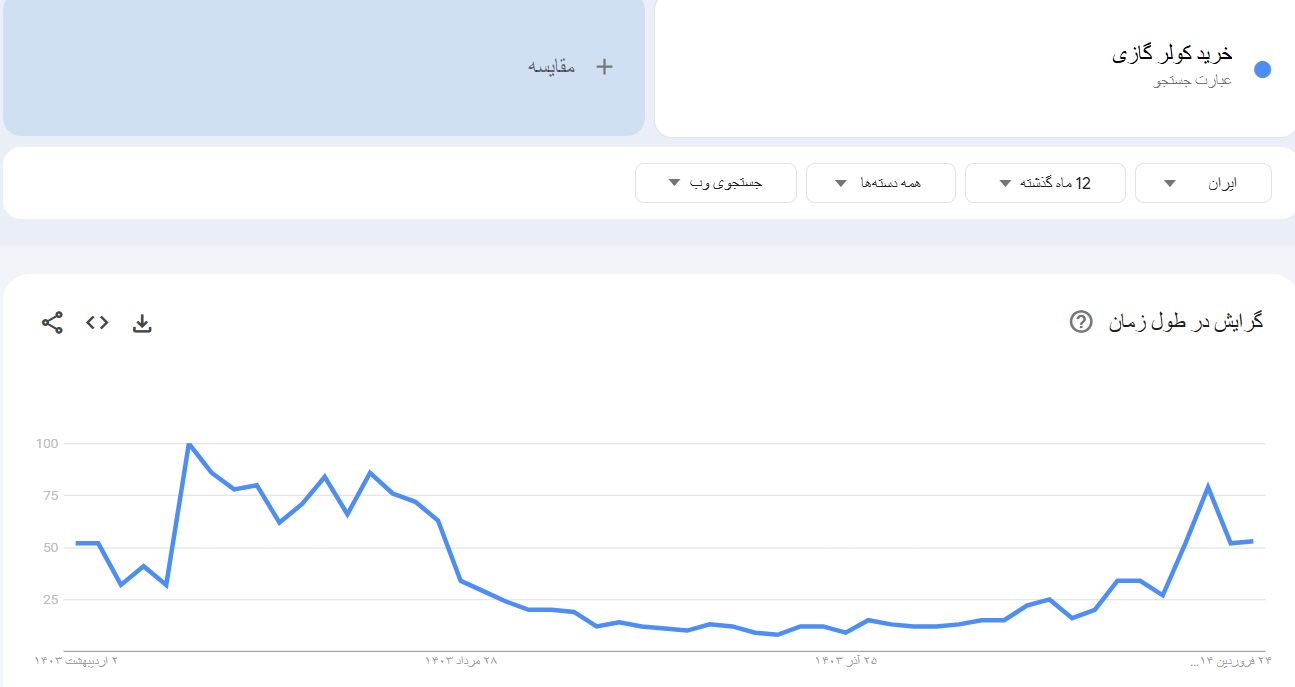Screen dimensions: 1295x687
Task: Open the ایران country selector
Action: (1203, 182)
